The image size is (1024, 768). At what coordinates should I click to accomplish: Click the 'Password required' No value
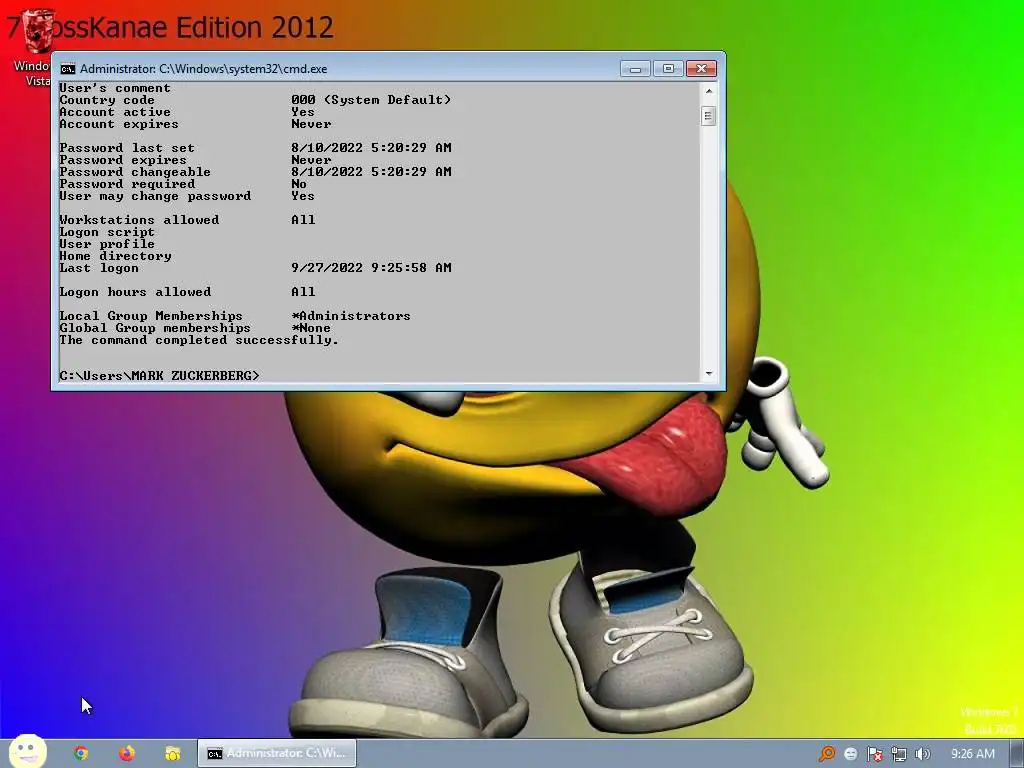[x=299, y=184]
